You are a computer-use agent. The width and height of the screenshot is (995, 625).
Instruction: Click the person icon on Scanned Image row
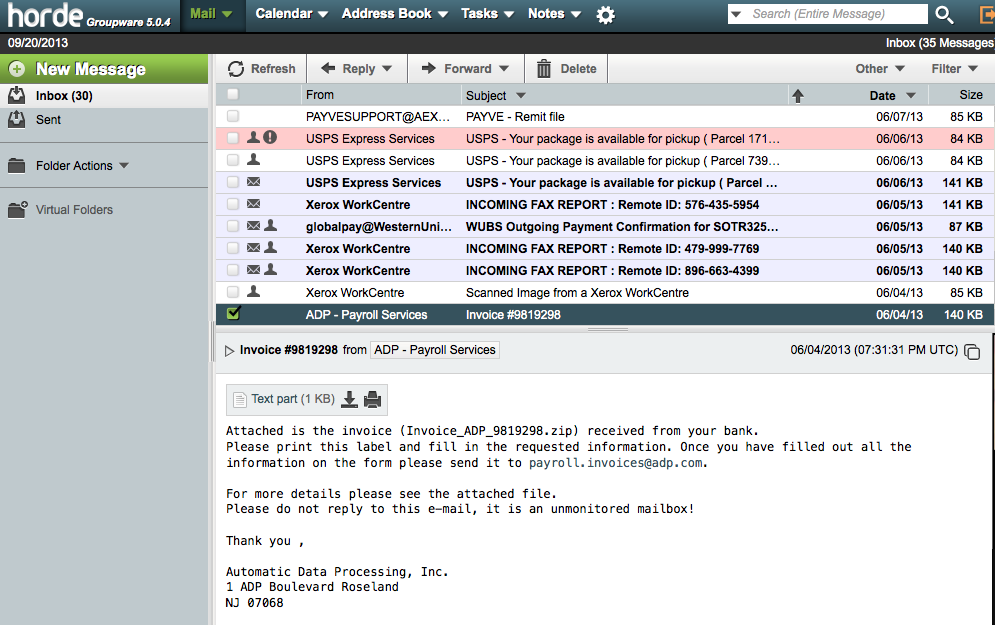(253, 291)
